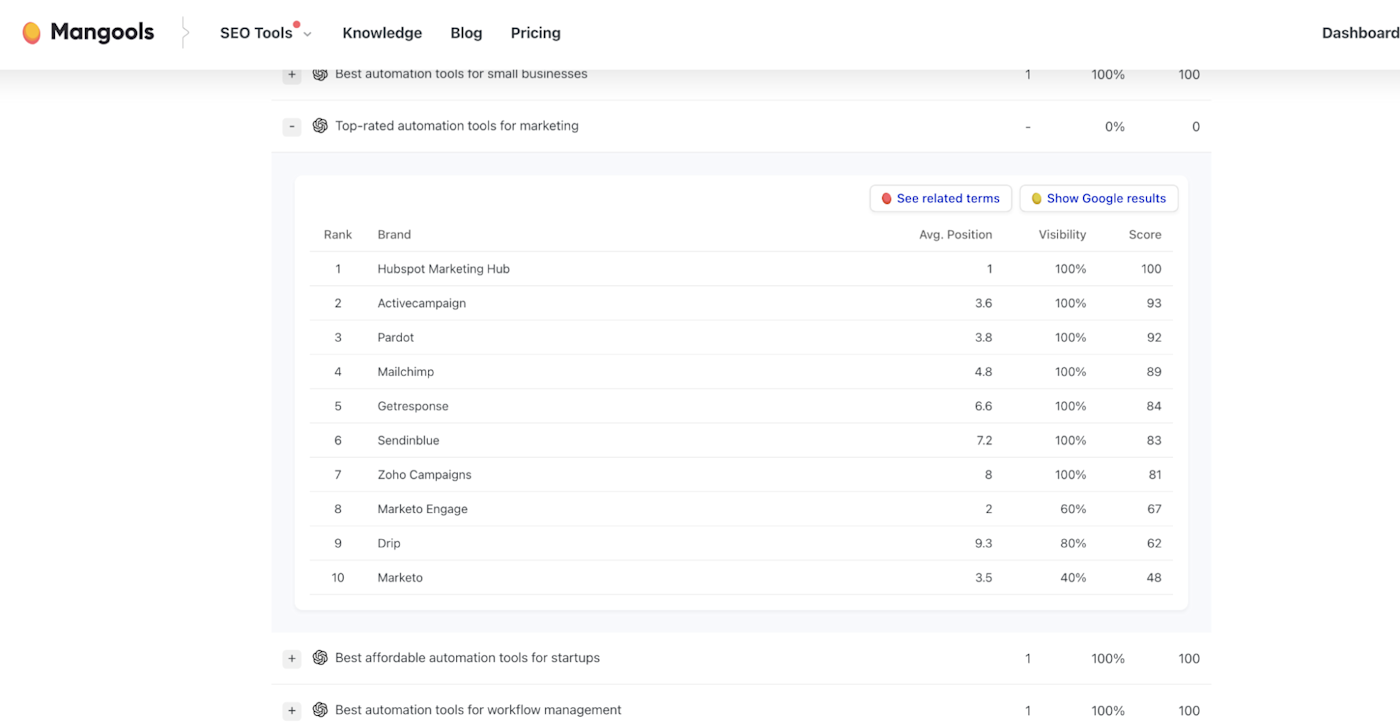Expand Best automation tools for workflow management
This screenshot has height=726, width=1400.
point(292,711)
